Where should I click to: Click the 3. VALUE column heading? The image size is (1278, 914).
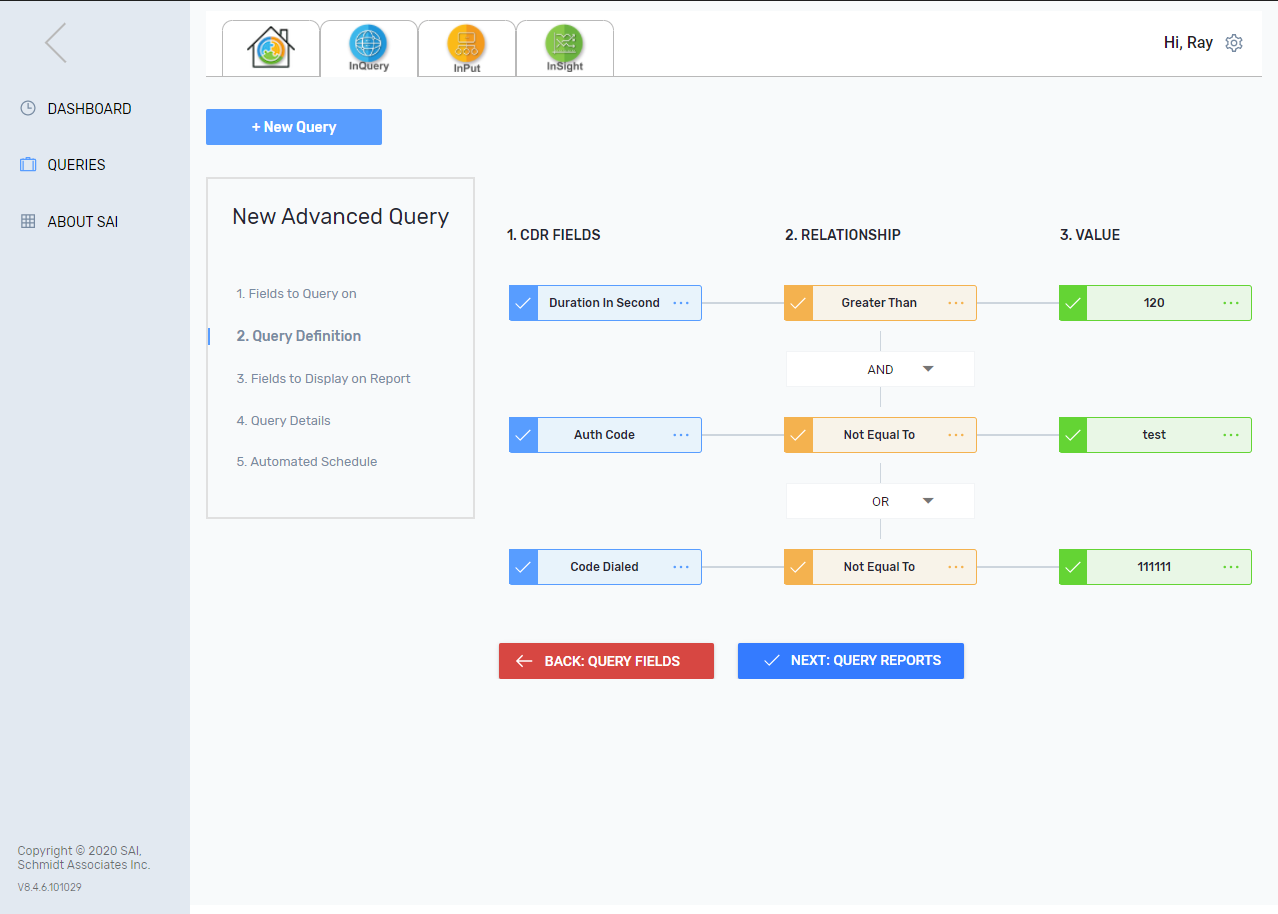pos(1090,235)
